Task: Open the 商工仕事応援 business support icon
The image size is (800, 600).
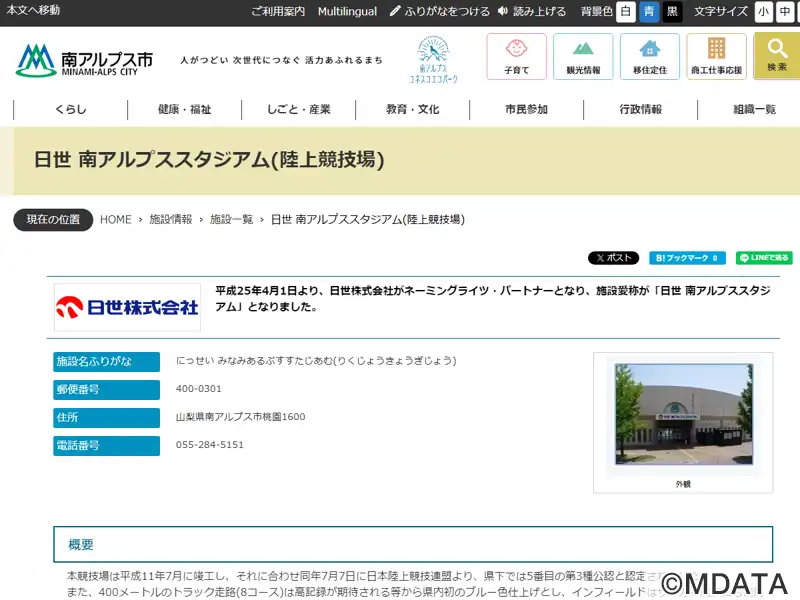Action: tap(716, 57)
